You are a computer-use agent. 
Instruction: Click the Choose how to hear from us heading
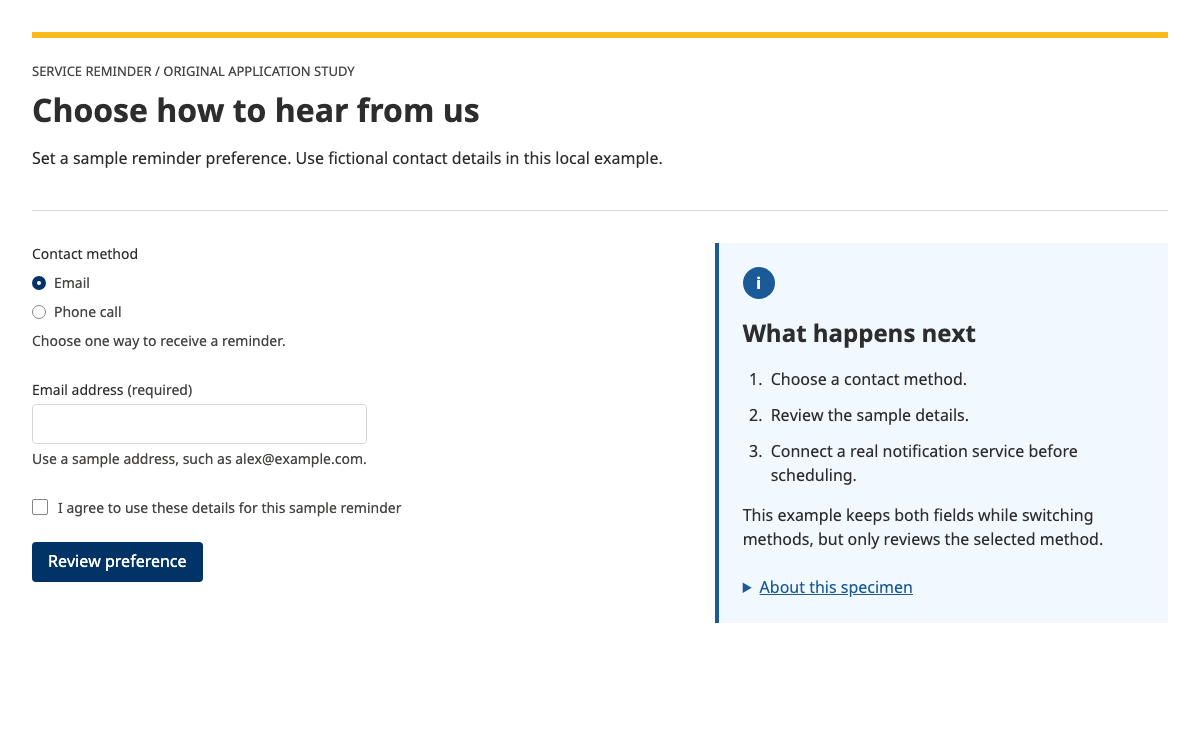(256, 110)
